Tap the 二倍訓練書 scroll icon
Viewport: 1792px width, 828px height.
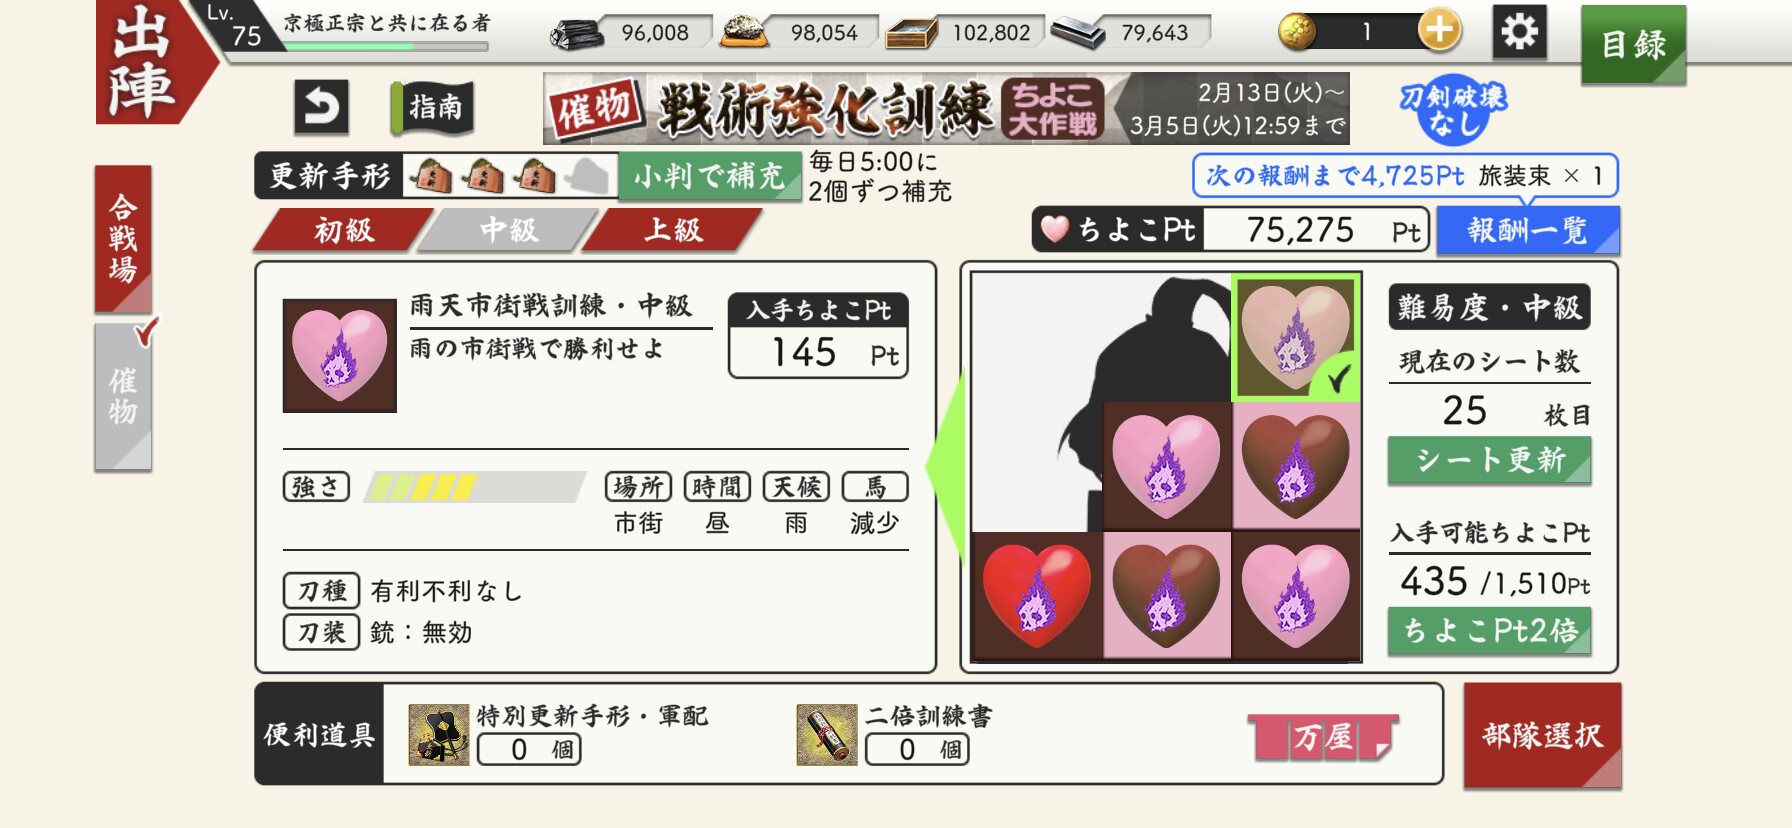(826, 735)
